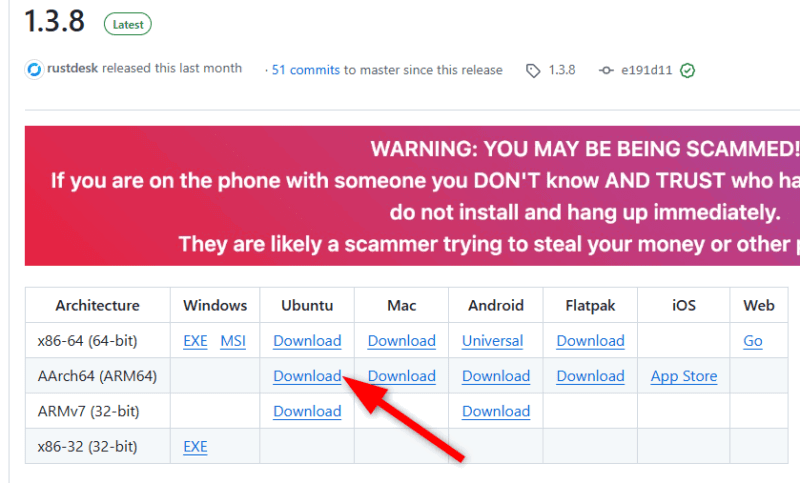This screenshot has height=483, width=800.
Task: Download Flatpak AArch64 package
Action: click(x=590, y=376)
